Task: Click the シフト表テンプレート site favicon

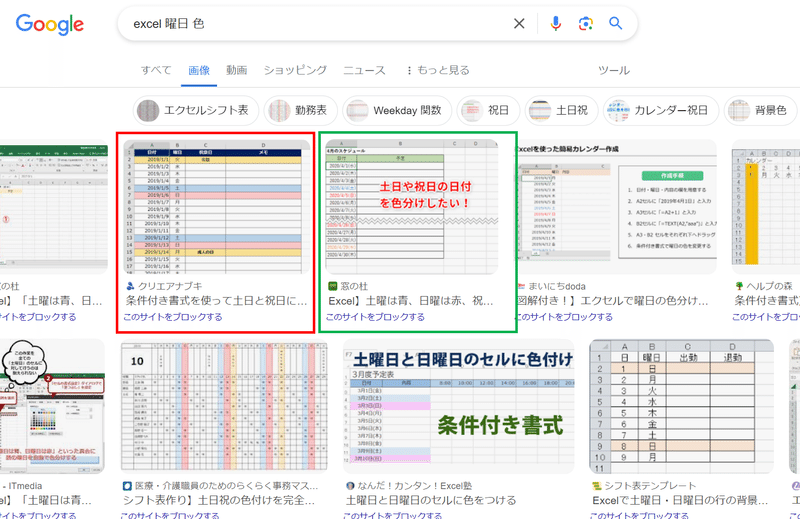Action: (596, 486)
